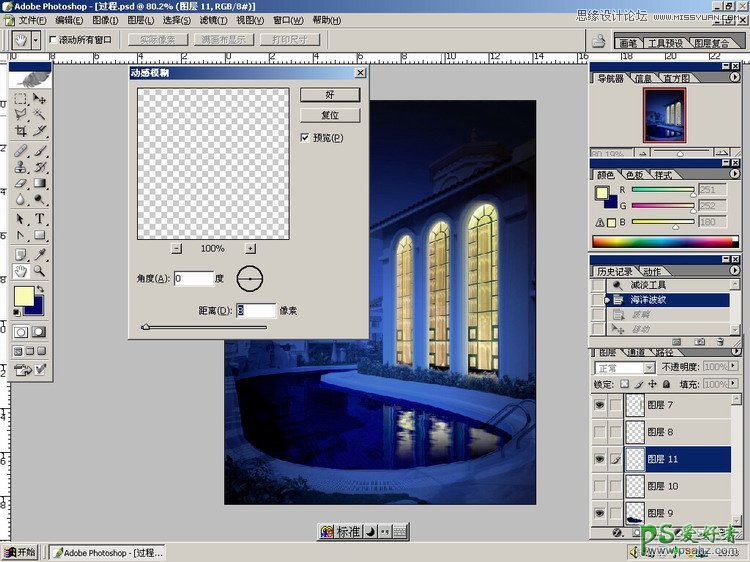
Task: Select the Magic Wand tool
Action: tap(40, 115)
